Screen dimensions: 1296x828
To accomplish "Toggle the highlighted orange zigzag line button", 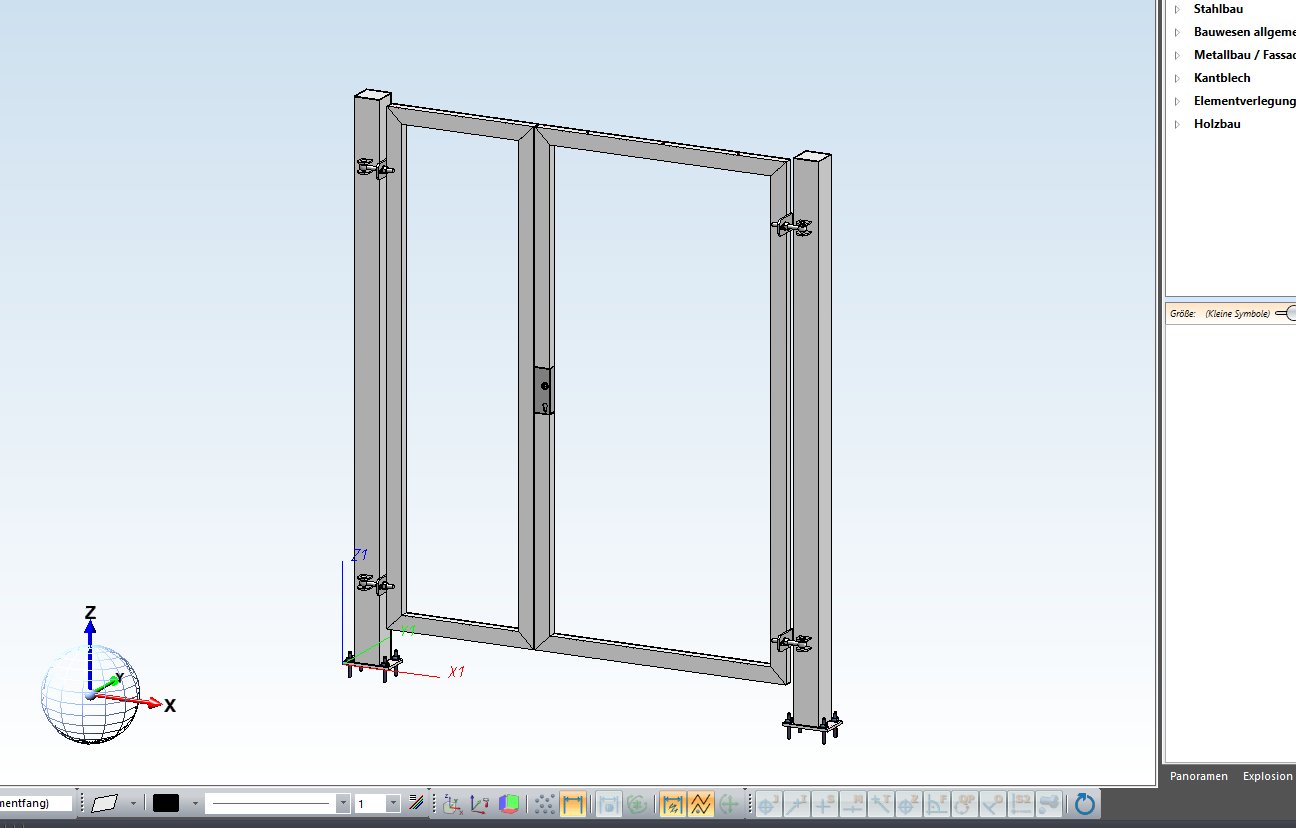I will pos(701,803).
